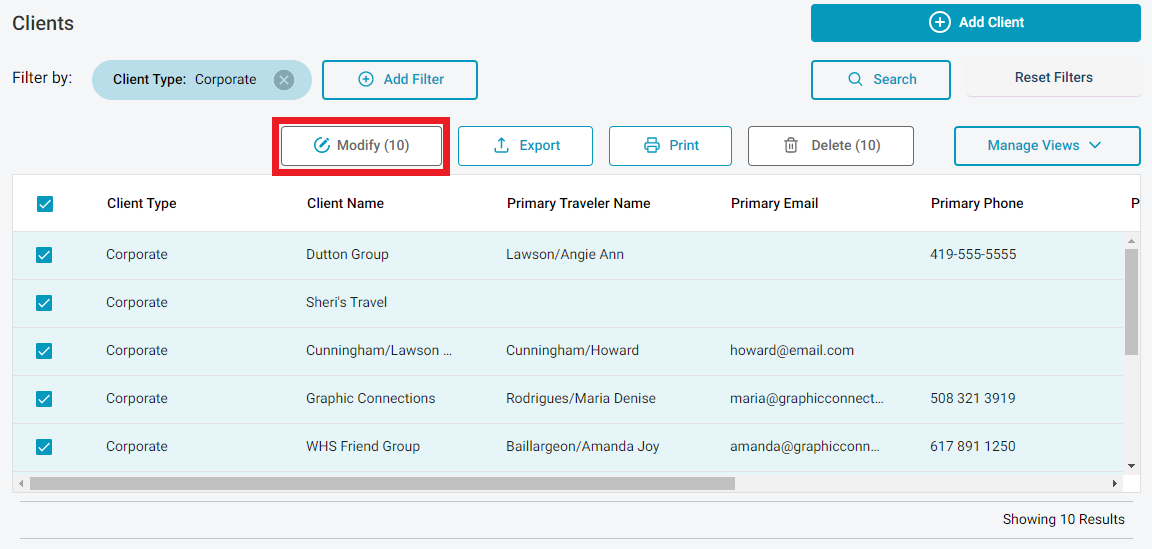Viewport: 1152px width, 549px height.
Task: Click the printer icon on Print
Action: pos(652,145)
